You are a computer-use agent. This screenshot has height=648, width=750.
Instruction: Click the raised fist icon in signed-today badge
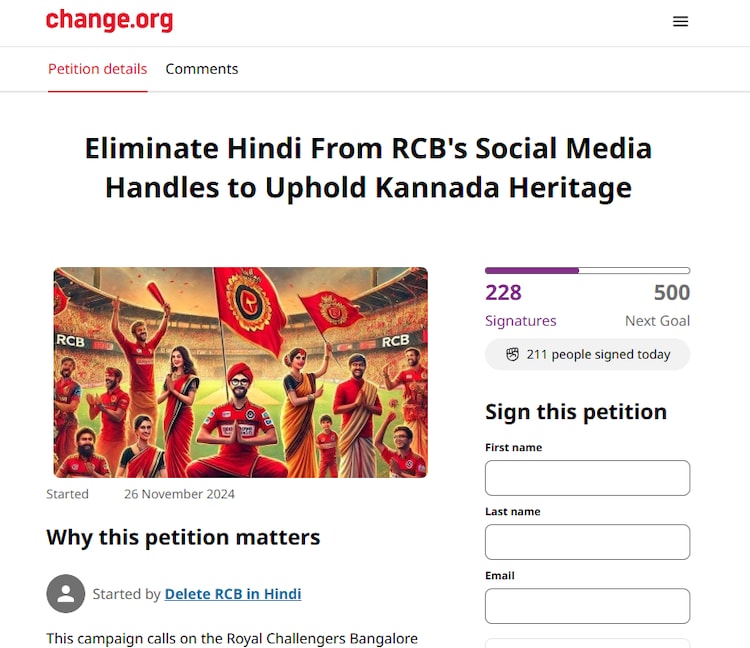pos(512,355)
